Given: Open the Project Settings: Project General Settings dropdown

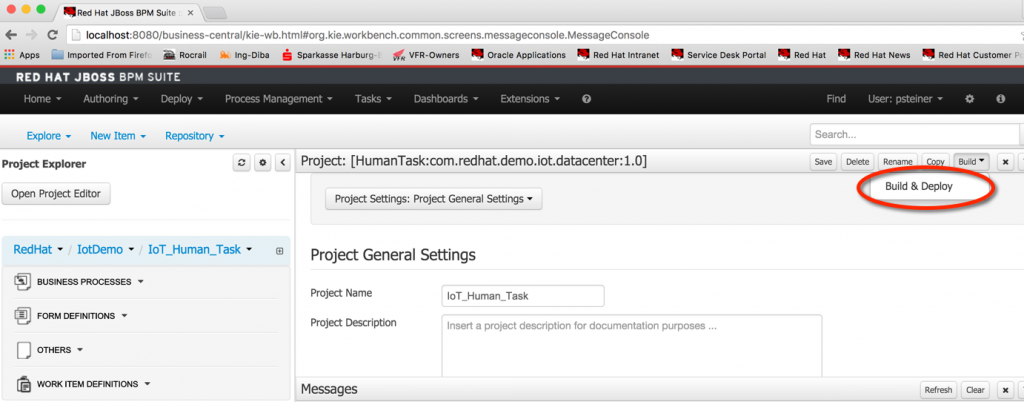Looking at the screenshot, I should [434, 199].
